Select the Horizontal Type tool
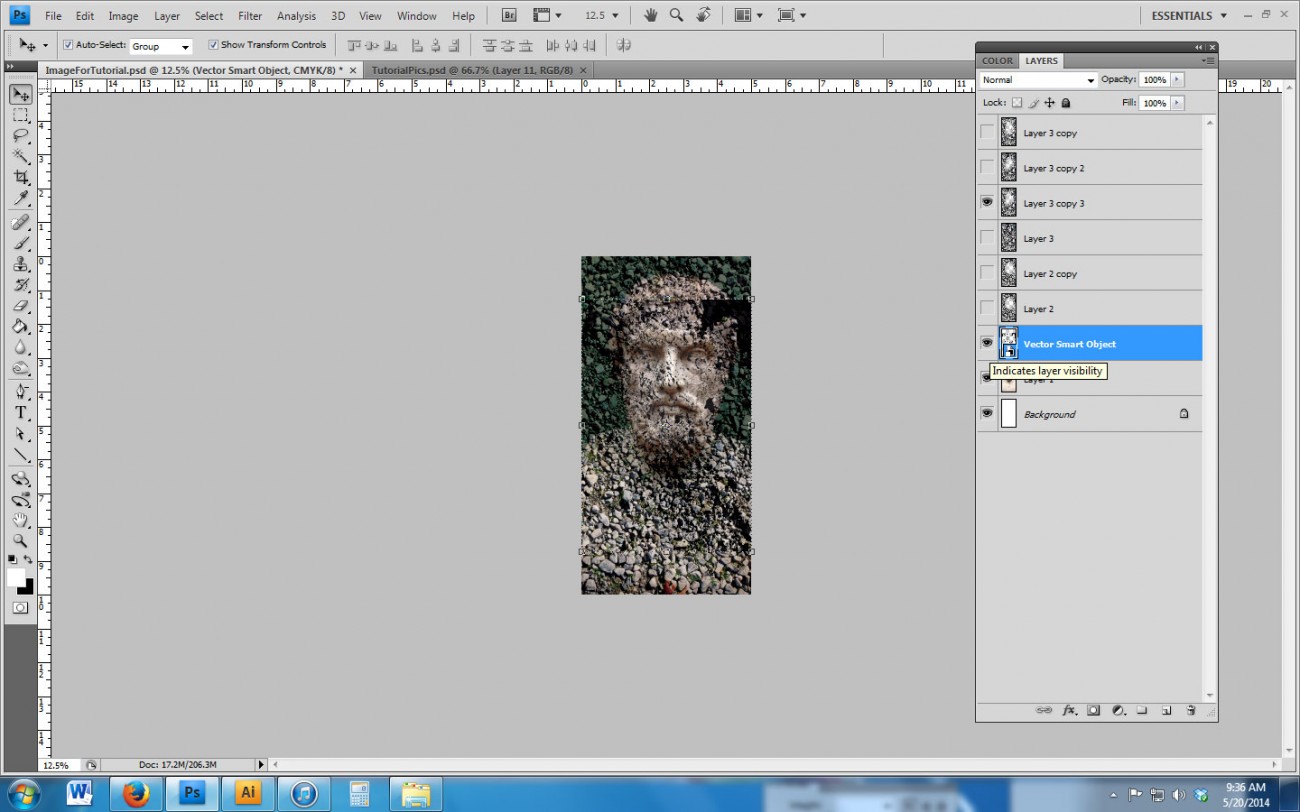Viewport: 1300px width, 812px height. (x=22, y=412)
